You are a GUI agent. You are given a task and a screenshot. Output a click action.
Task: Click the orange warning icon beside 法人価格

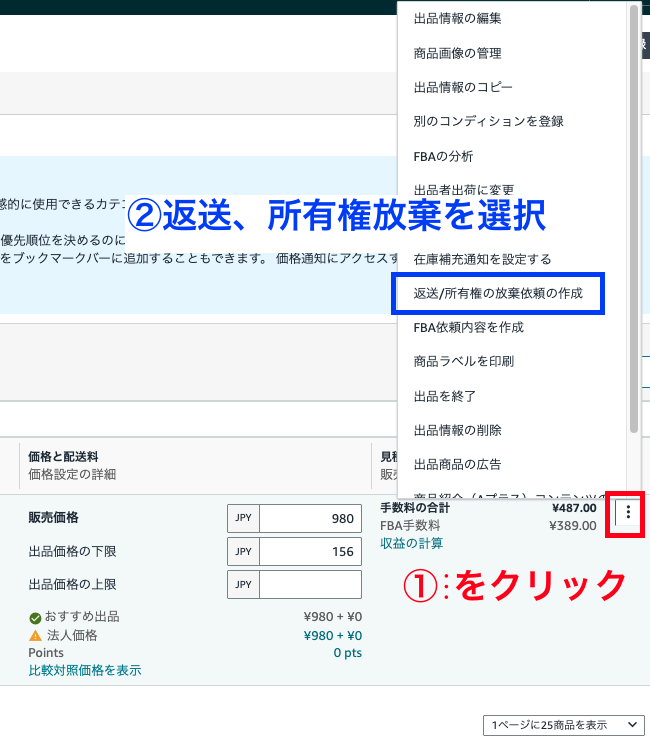35,635
